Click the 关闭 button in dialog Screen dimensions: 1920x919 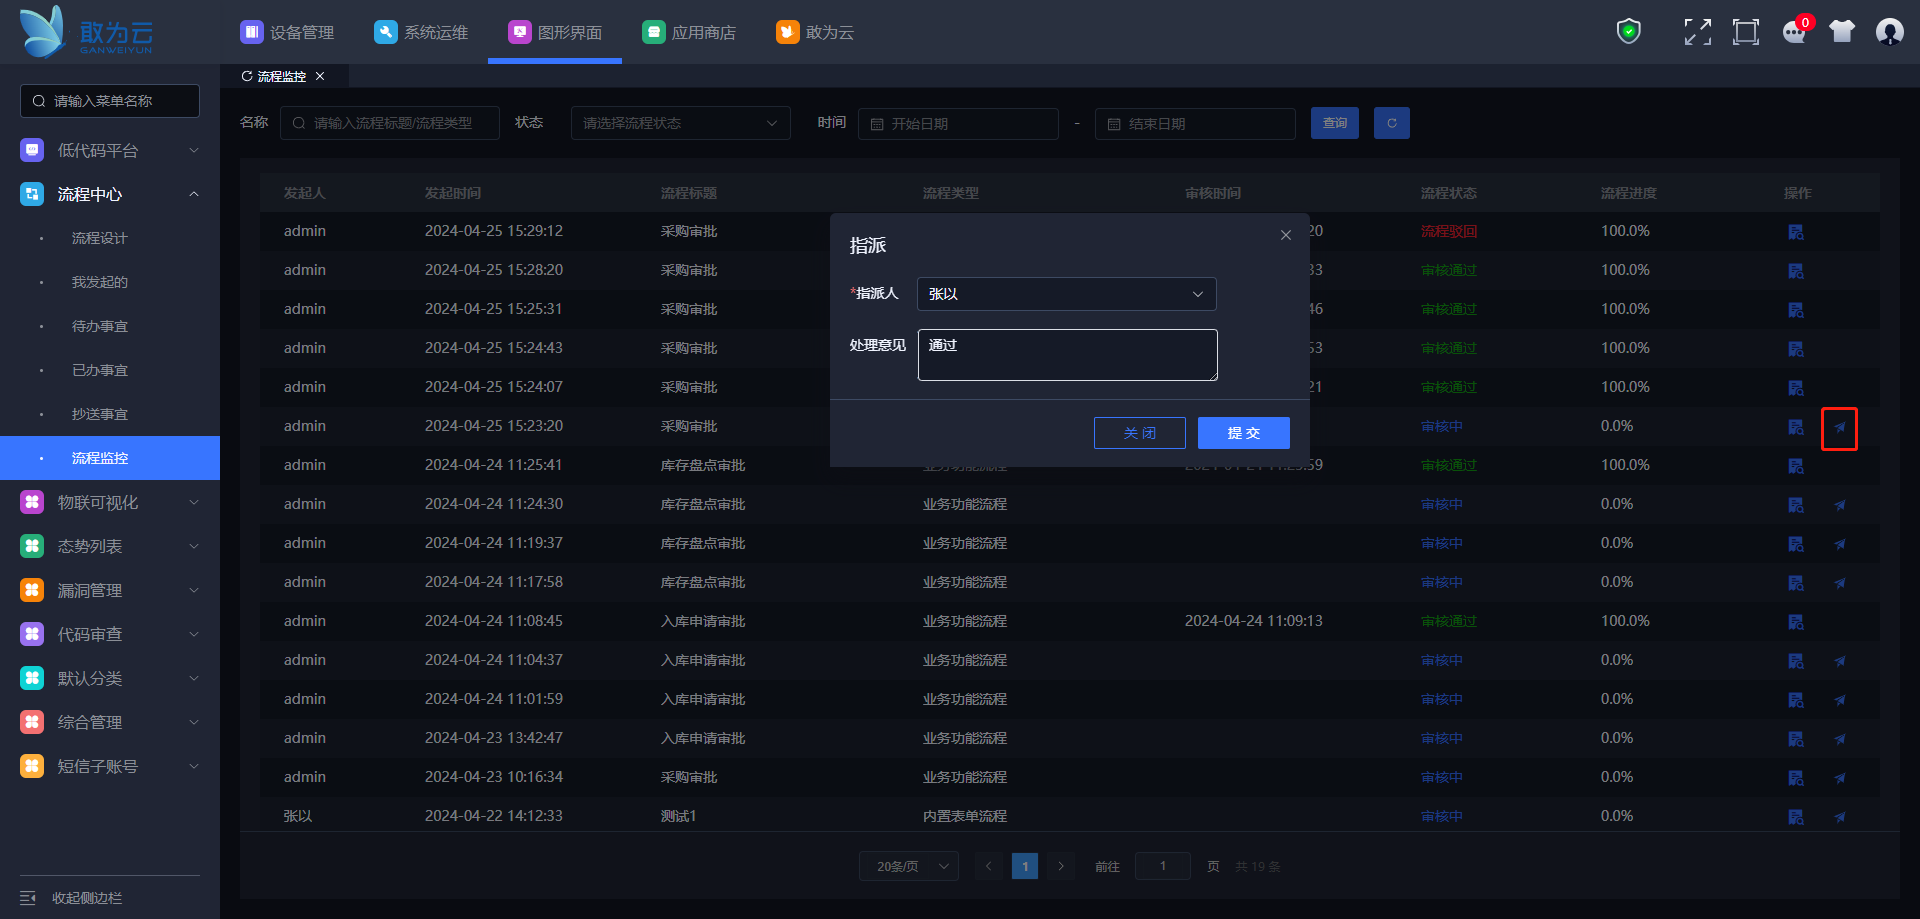1139,433
